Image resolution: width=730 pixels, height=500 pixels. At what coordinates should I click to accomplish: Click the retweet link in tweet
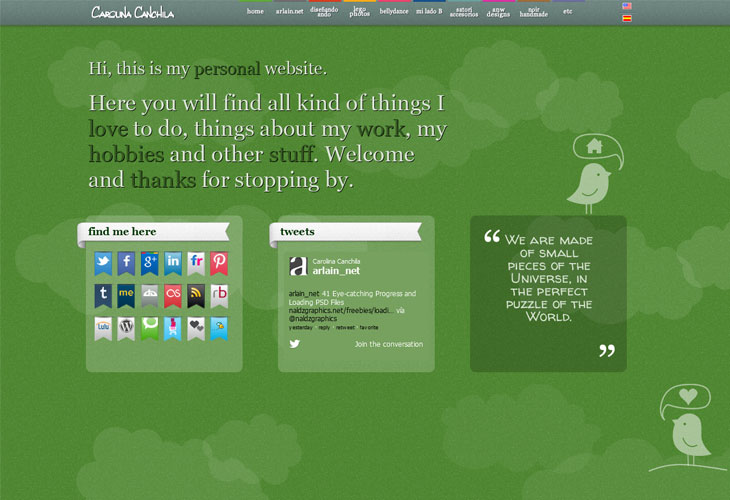(x=345, y=327)
